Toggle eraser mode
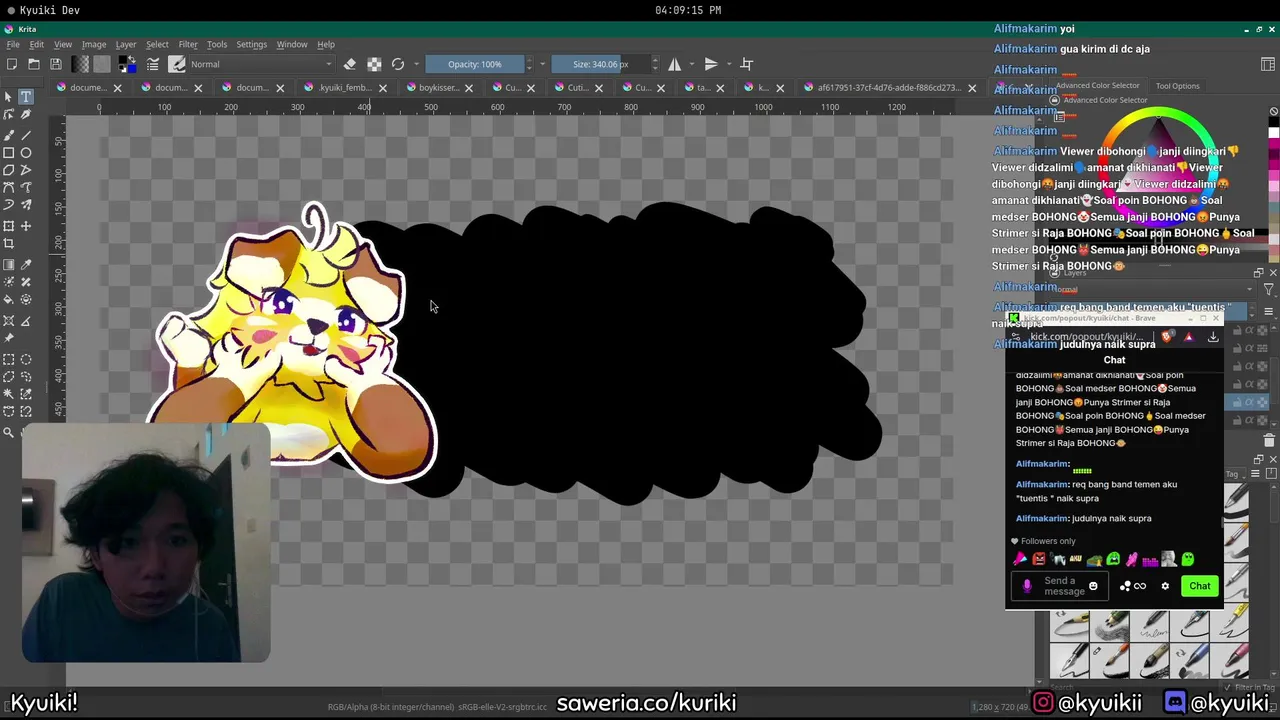 (350, 64)
